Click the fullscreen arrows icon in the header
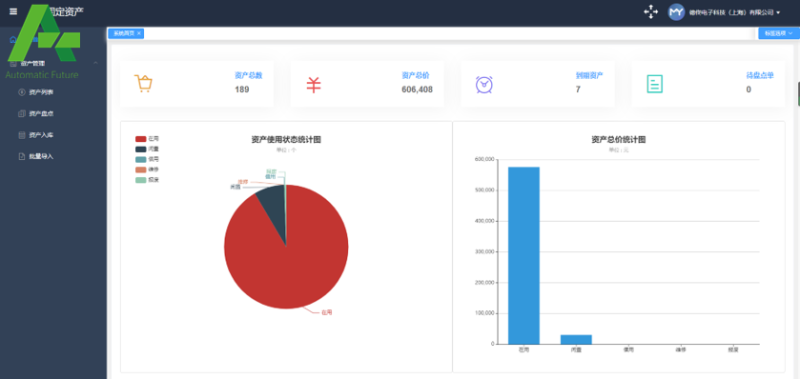The width and height of the screenshot is (800, 379). 651,12
